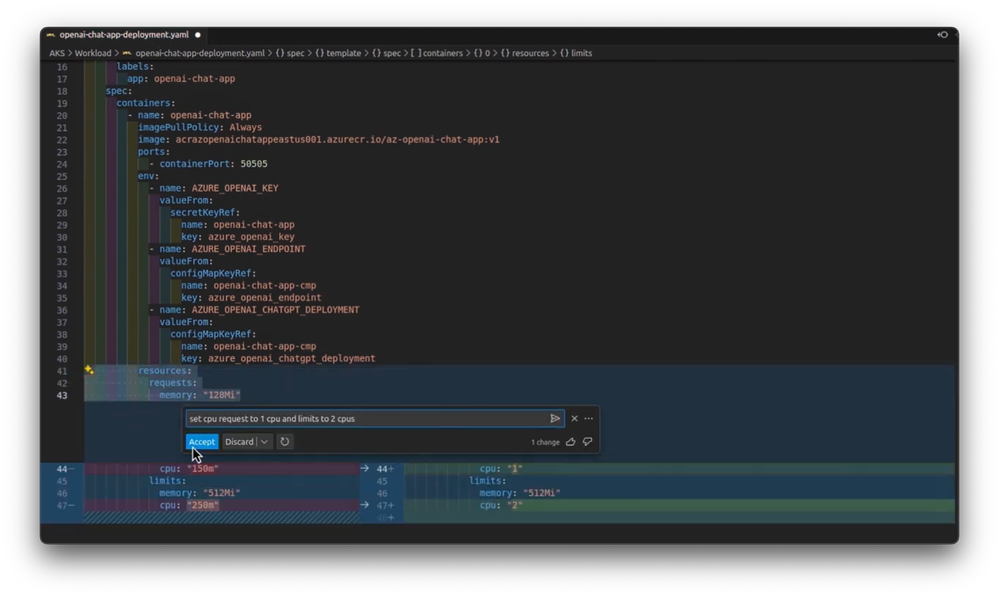
Task: Click the '1 change' label
Action: click(x=545, y=442)
